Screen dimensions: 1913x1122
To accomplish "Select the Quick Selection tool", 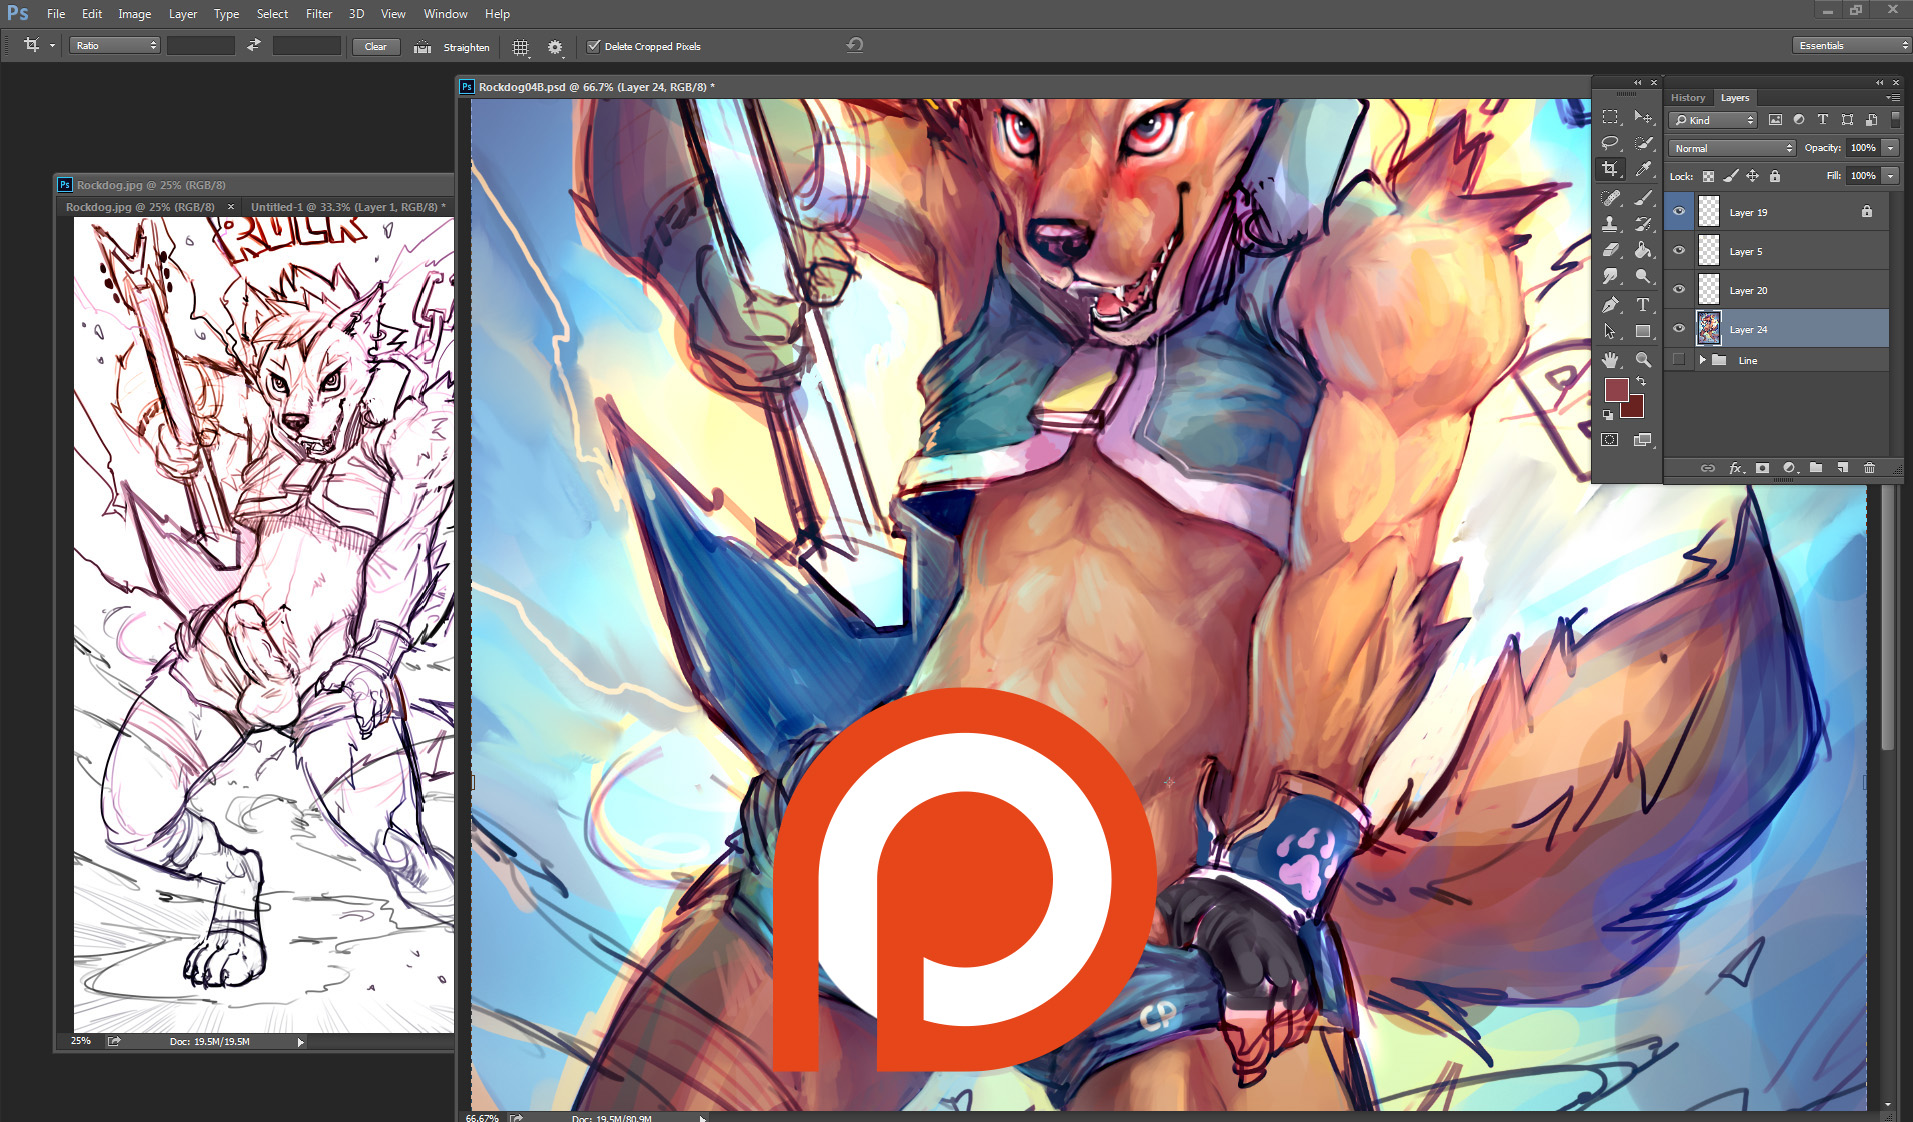I will coord(1642,143).
